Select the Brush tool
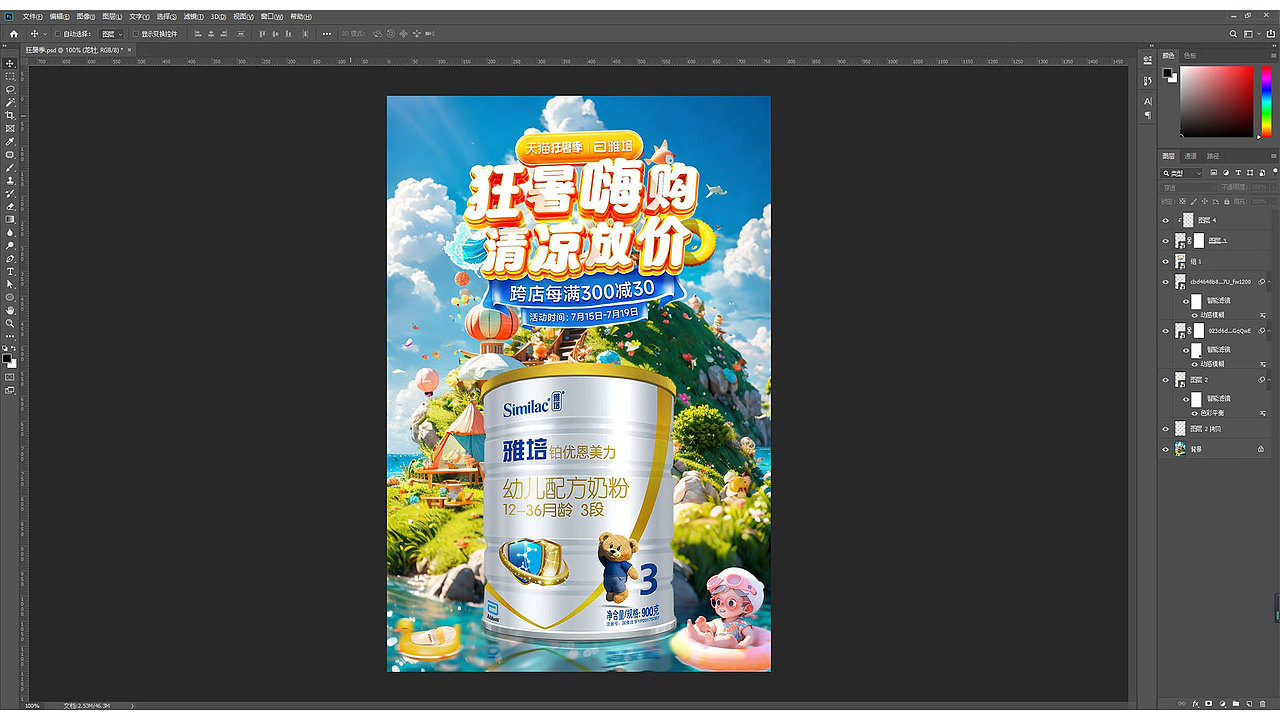Screen dimensions: 1280x720 pyautogui.click(x=10, y=167)
